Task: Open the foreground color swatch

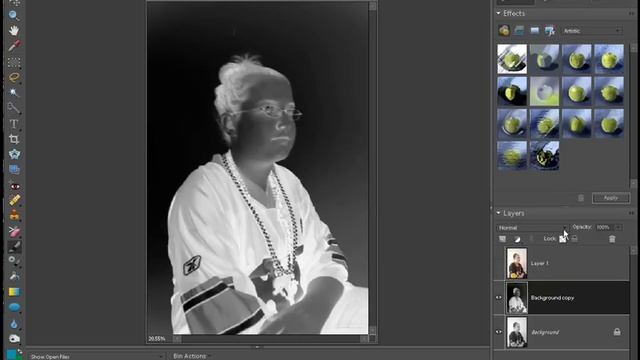Action: pyautogui.click(x=11, y=354)
